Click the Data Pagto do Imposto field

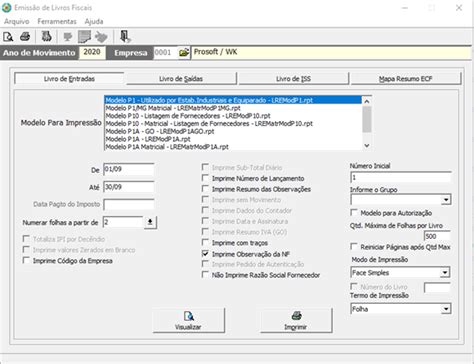click(x=129, y=204)
